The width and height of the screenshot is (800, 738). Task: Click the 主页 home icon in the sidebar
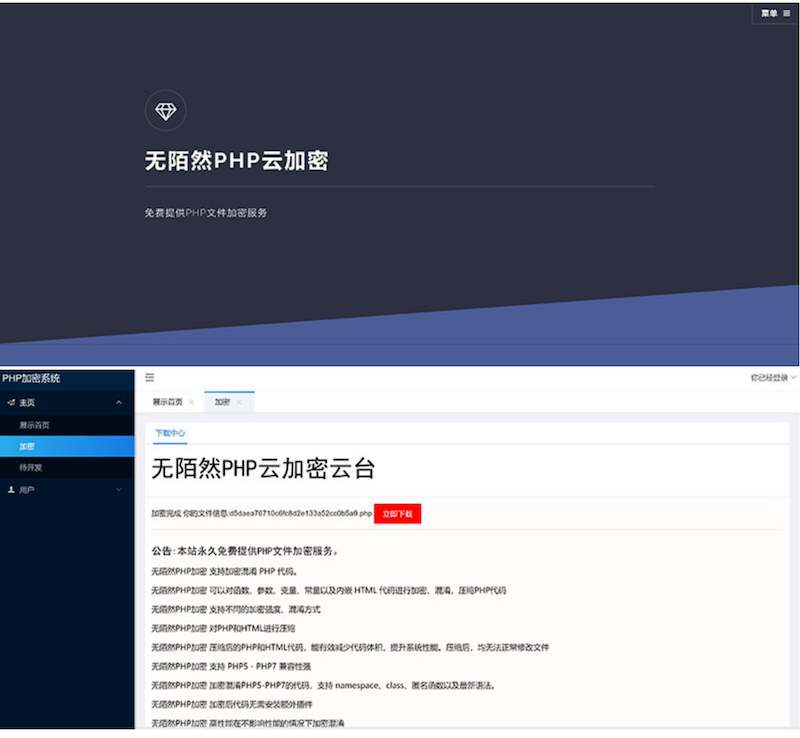(12, 402)
